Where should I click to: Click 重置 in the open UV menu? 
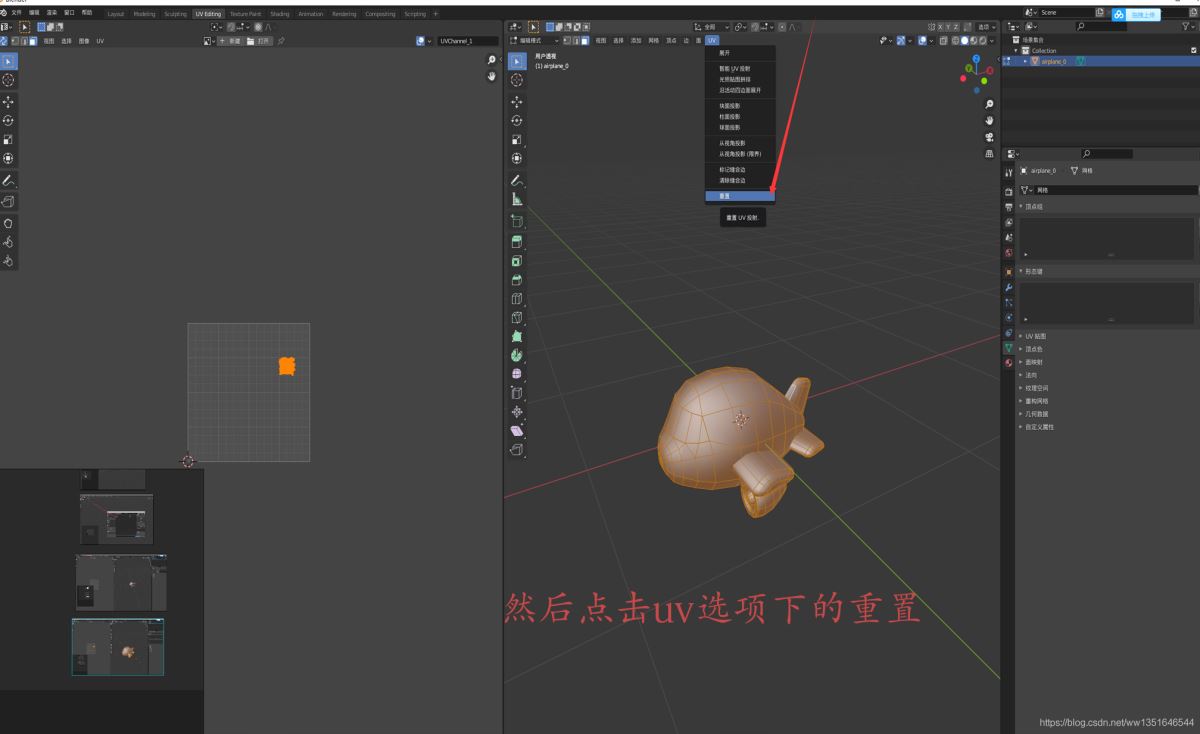[740, 195]
